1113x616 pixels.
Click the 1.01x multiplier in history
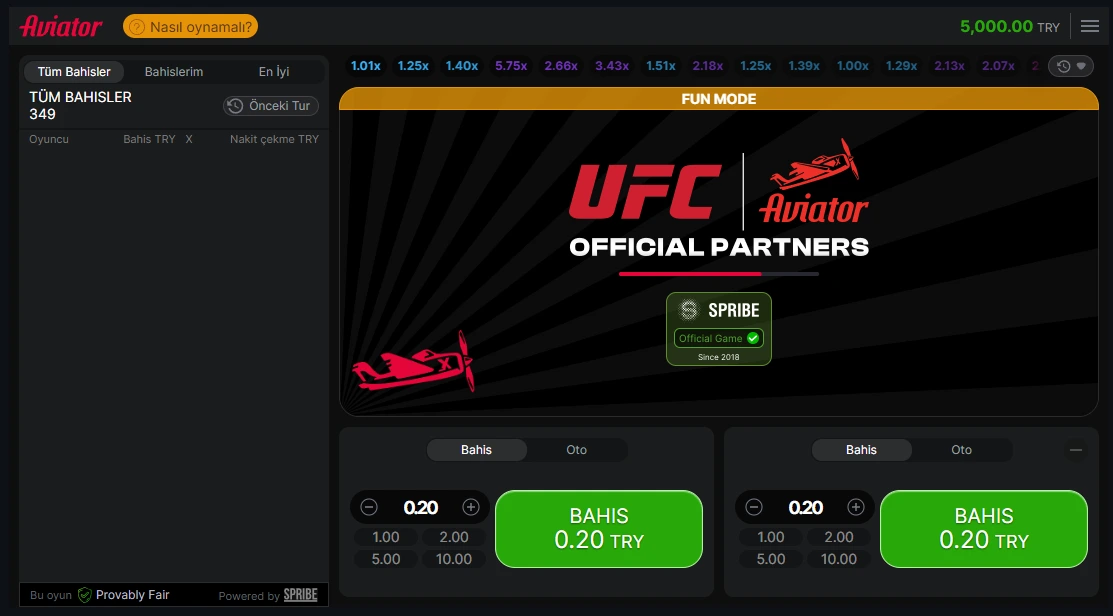pos(366,66)
